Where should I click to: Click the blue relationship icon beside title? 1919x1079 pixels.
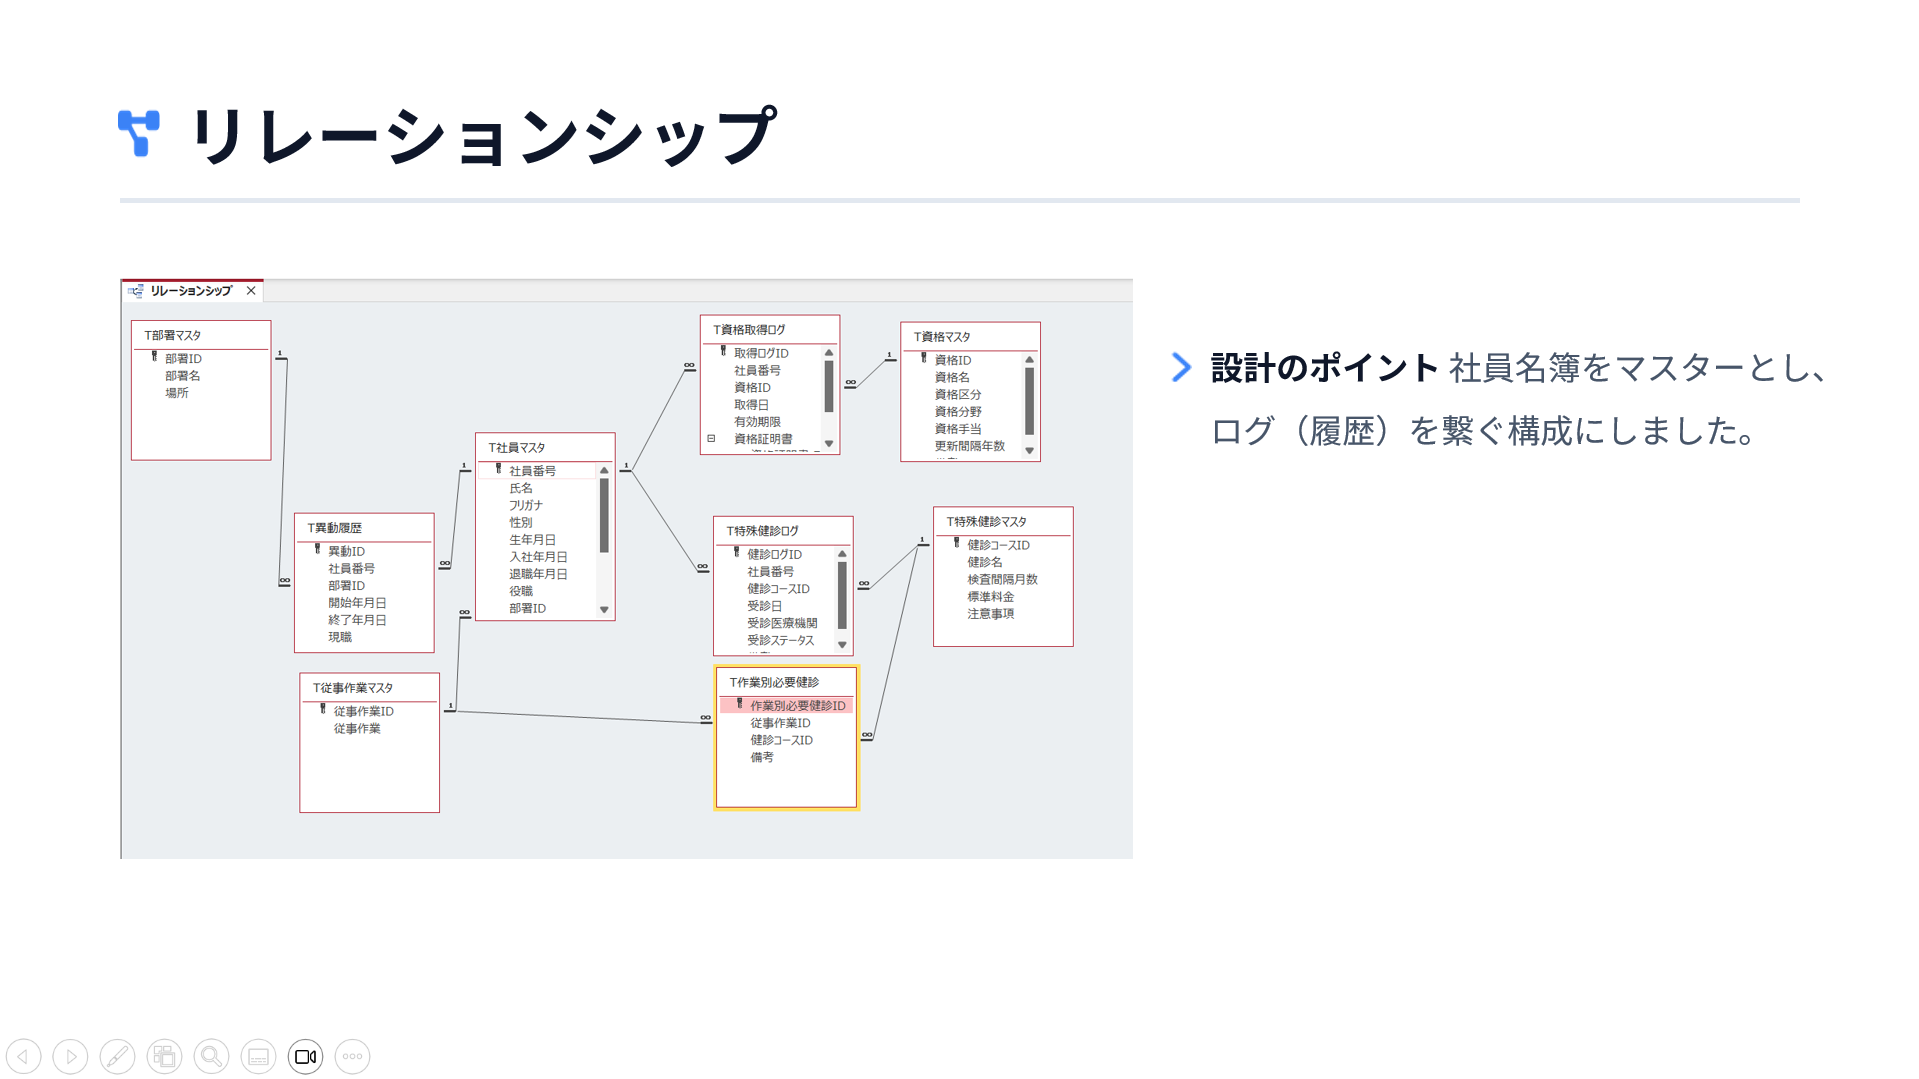(x=139, y=133)
